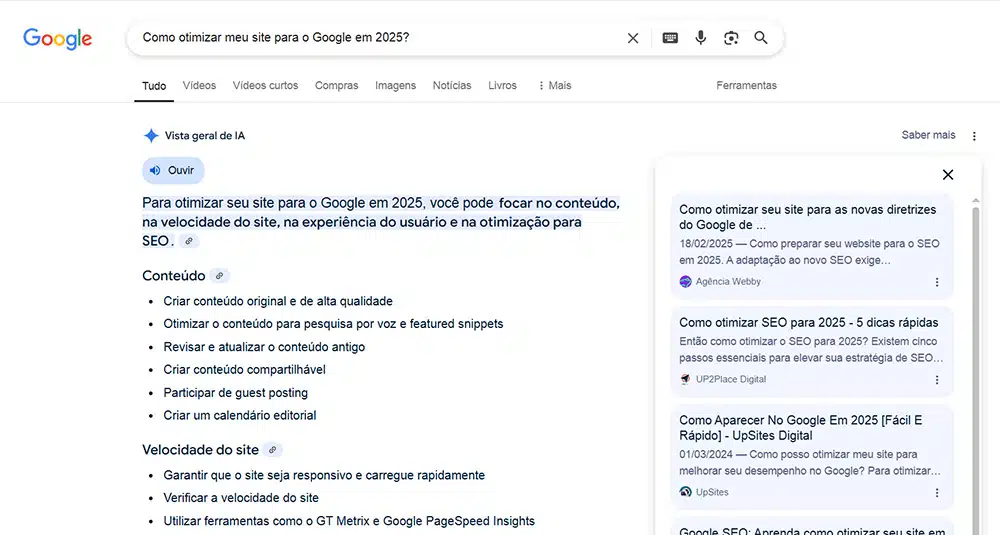Click the Google logo
Image resolution: width=1000 pixels, height=535 pixels.
tap(57, 38)
